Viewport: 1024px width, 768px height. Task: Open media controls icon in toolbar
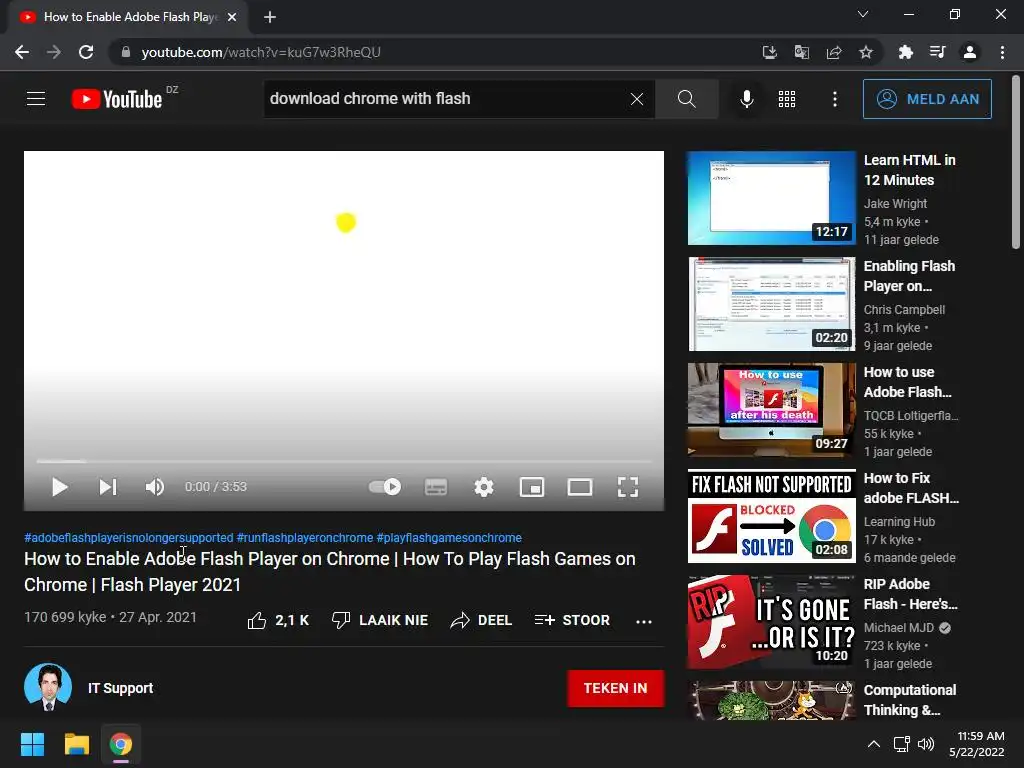937,52
